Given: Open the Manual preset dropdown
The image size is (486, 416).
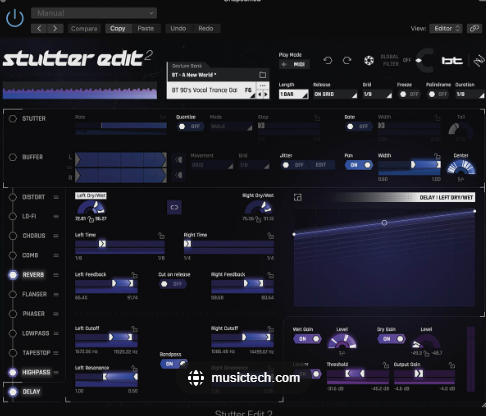Looking at the screenshot, I should point(94,13).
